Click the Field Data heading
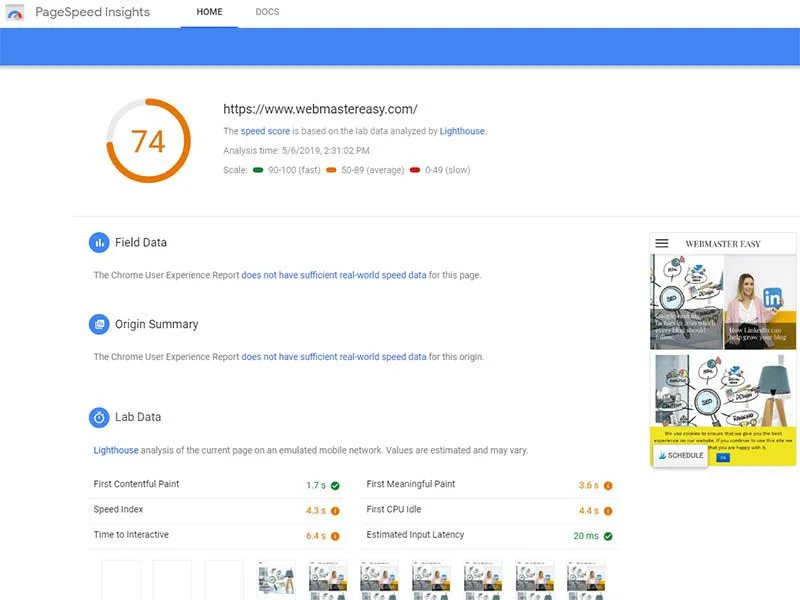The image size is (800, 600). pos(141,242)
